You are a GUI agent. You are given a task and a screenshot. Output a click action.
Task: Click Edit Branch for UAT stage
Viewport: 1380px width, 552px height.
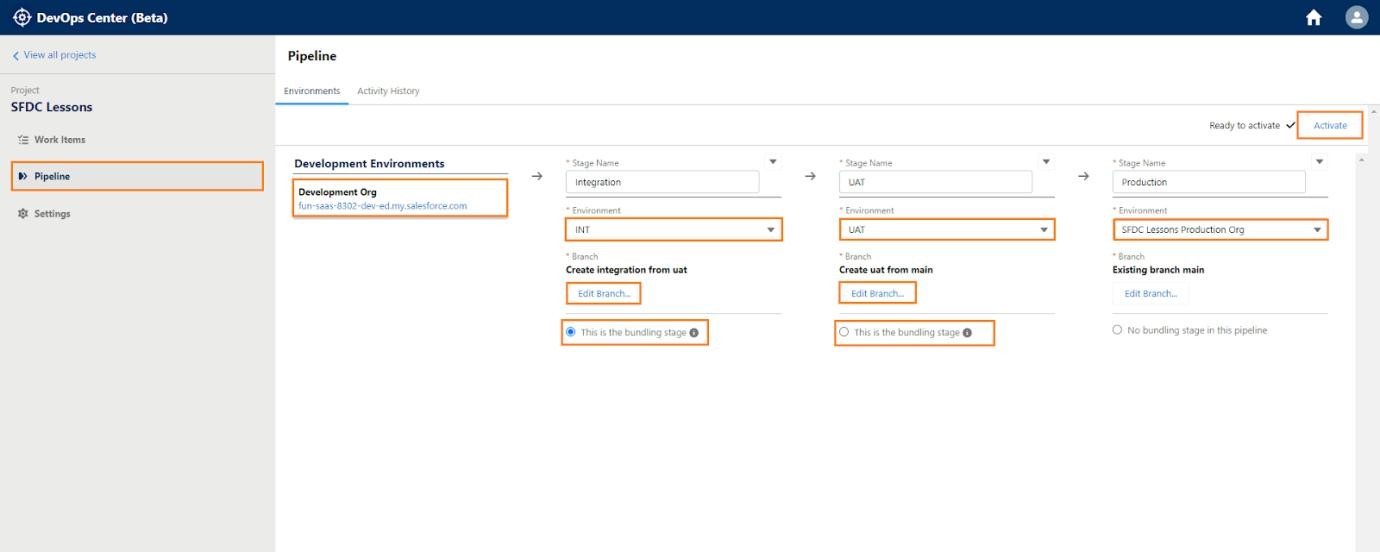pos(877,294)
